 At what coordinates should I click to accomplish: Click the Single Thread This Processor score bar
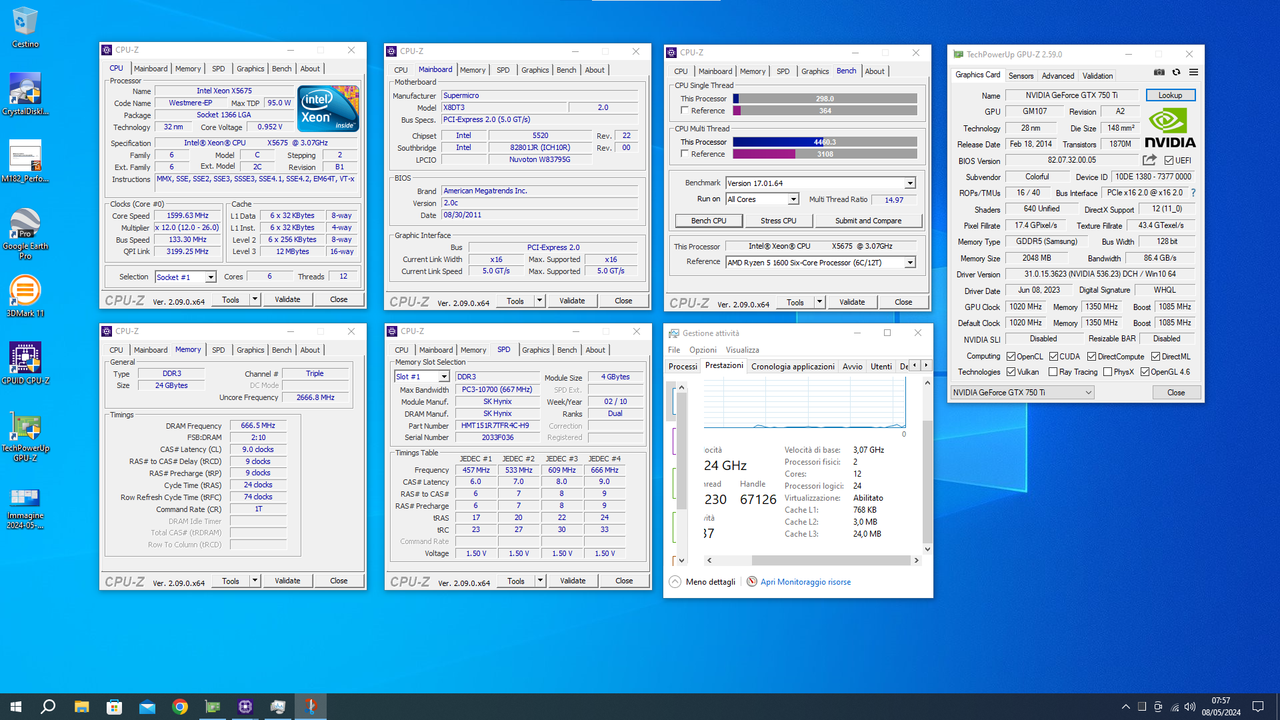click(825, 98)
